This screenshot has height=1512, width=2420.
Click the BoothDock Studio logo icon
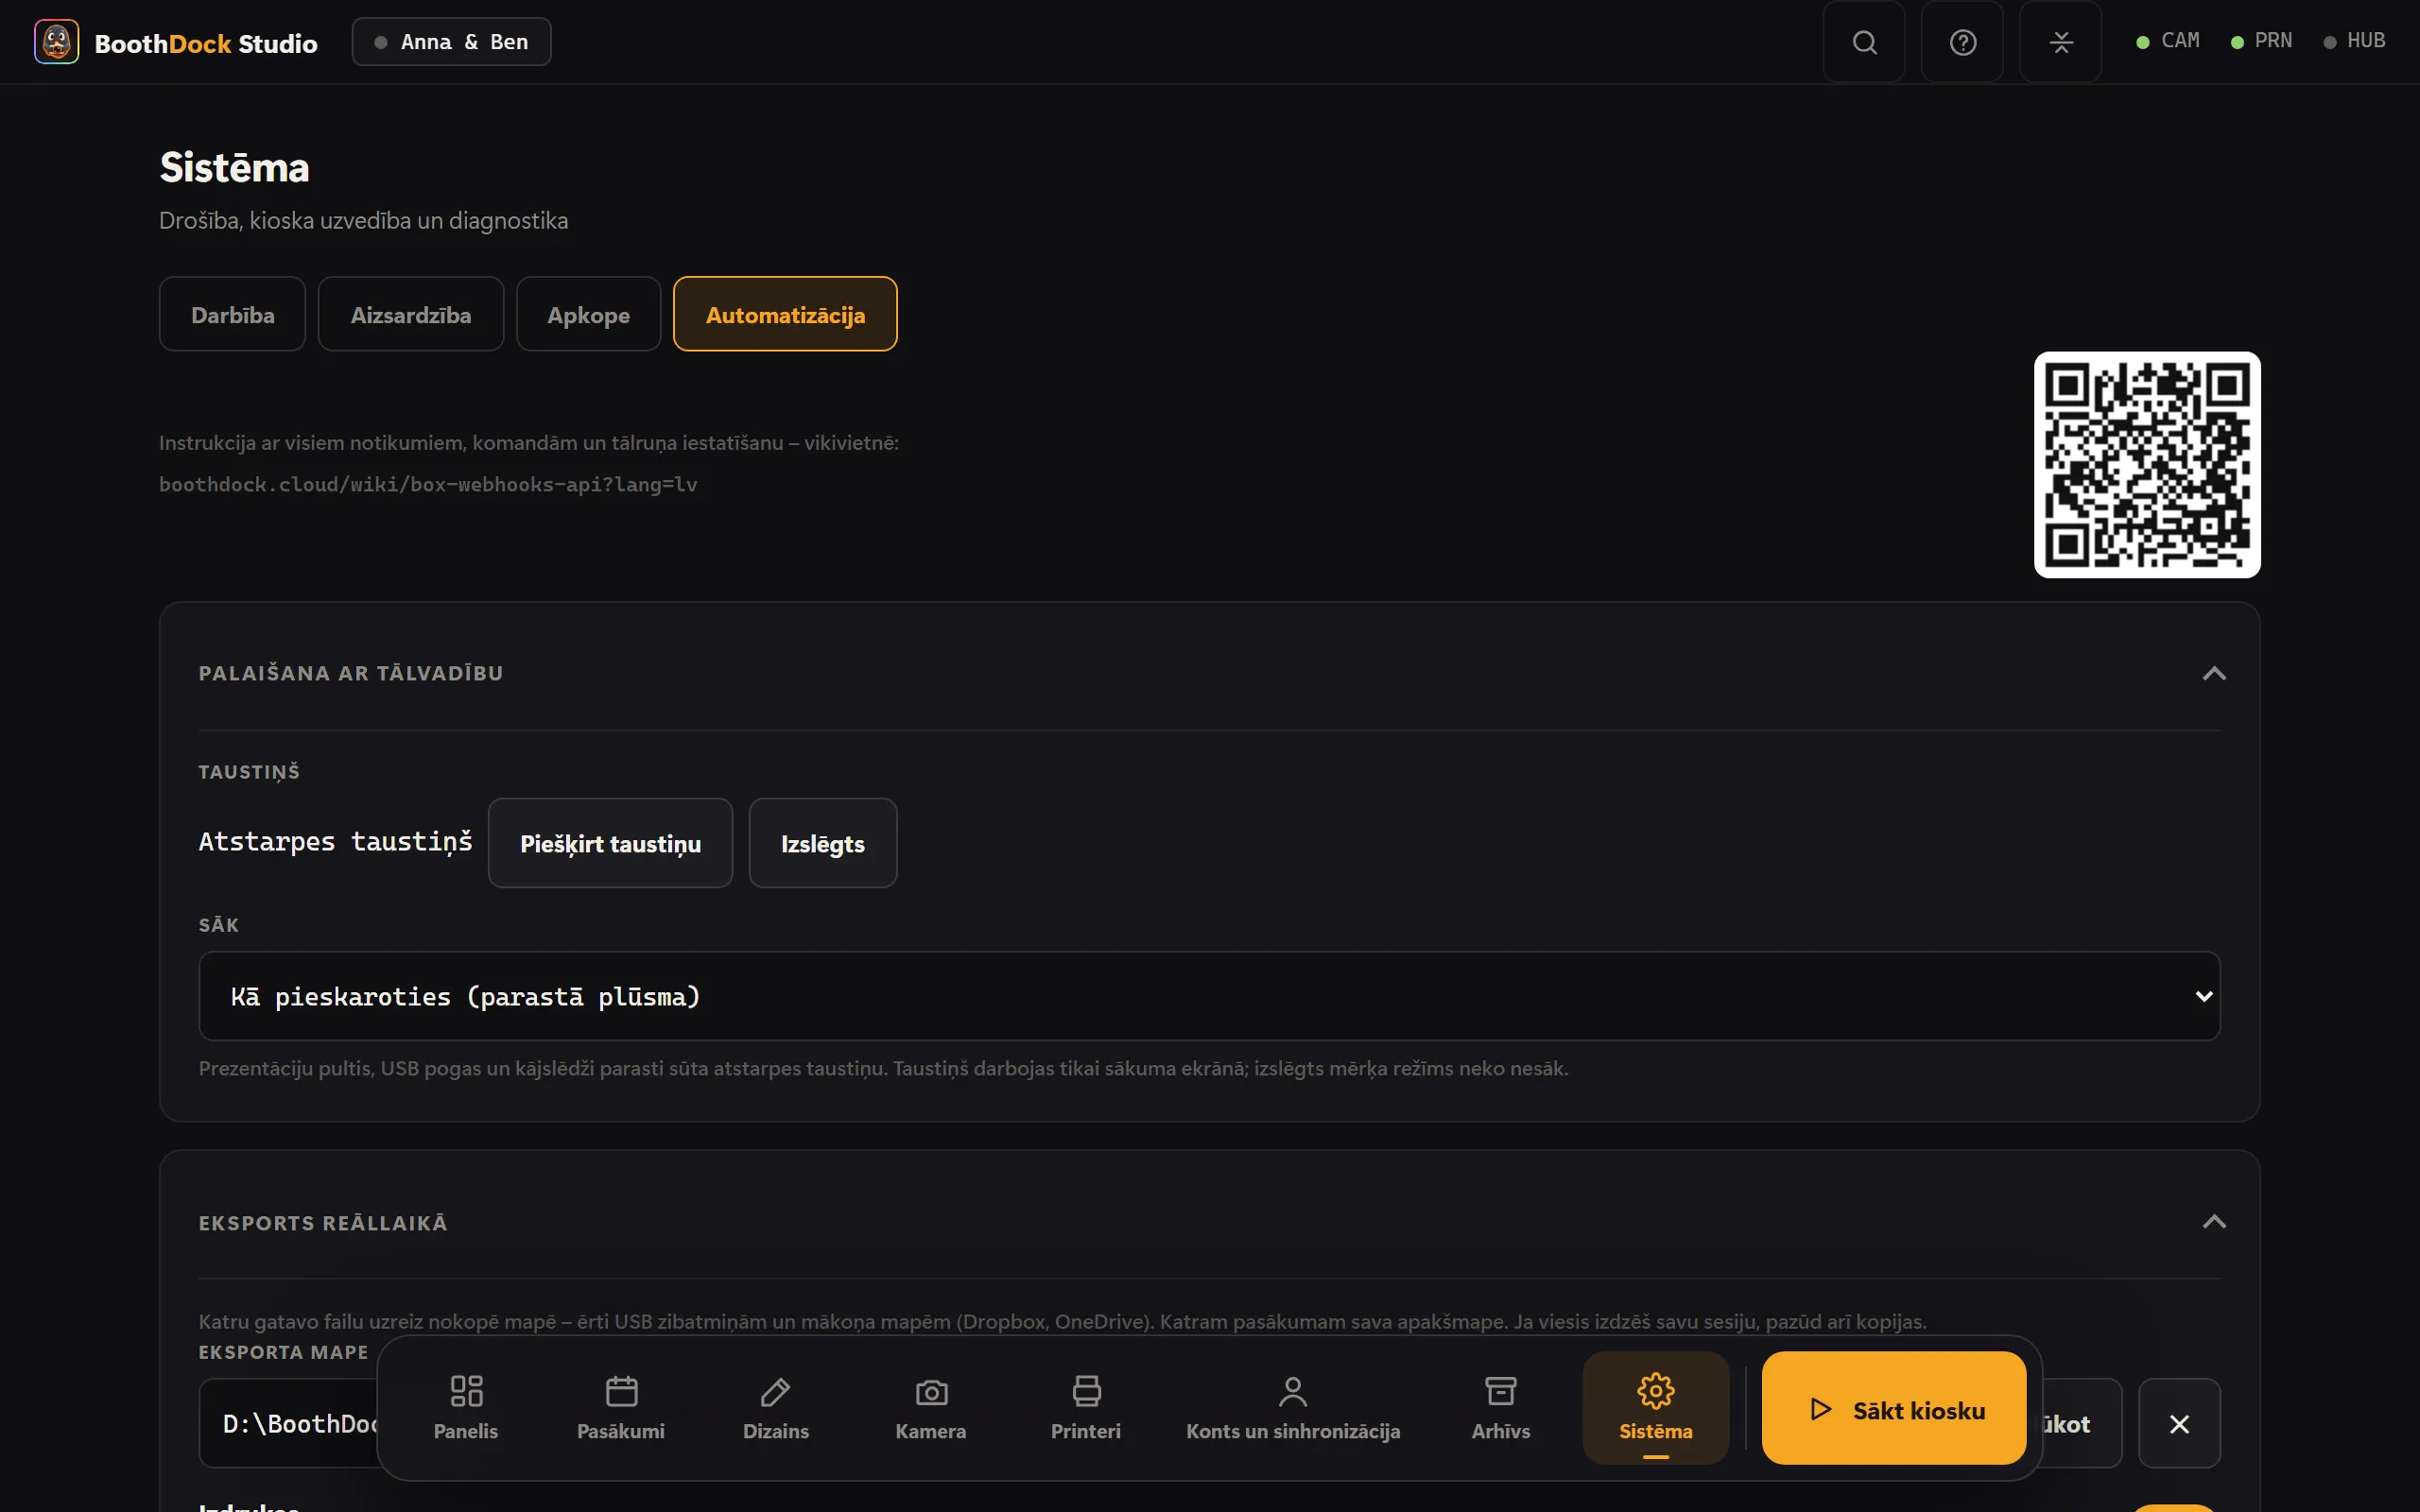[56, 42]
